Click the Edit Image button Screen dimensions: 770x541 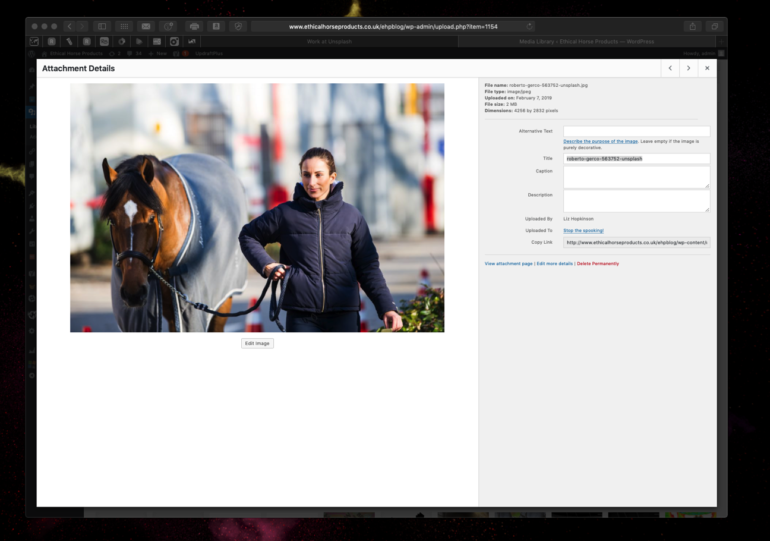pos(257,343)
